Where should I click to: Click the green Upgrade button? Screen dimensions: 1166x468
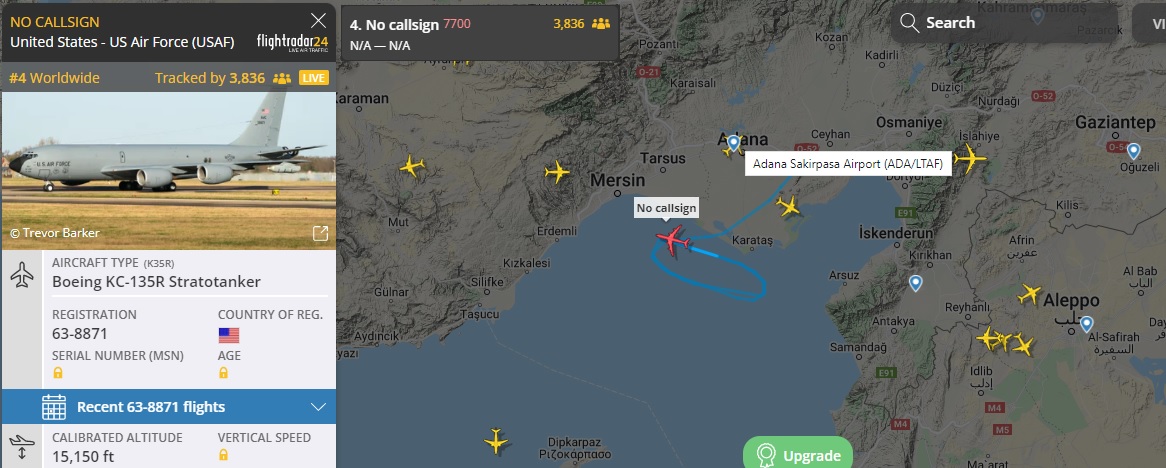coord(798,455)
